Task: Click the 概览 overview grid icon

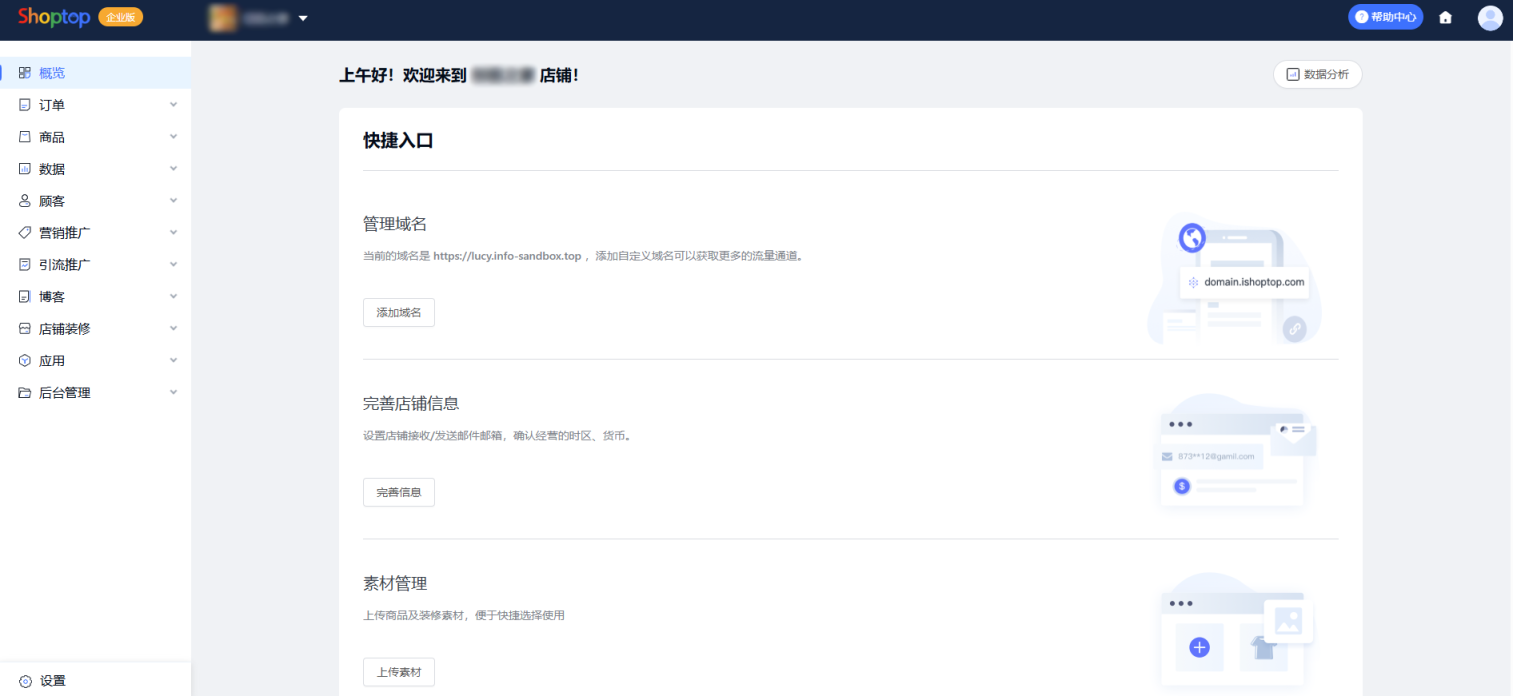Action: (25, 73)
